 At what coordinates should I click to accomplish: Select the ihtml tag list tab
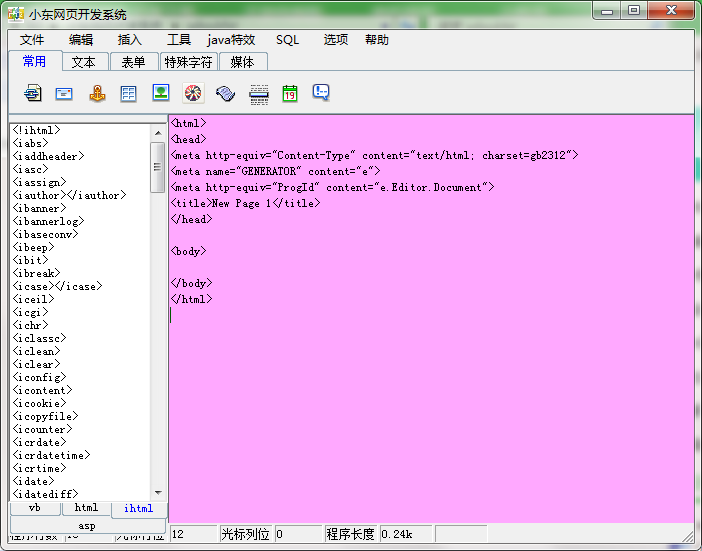[x=139, y=509]
